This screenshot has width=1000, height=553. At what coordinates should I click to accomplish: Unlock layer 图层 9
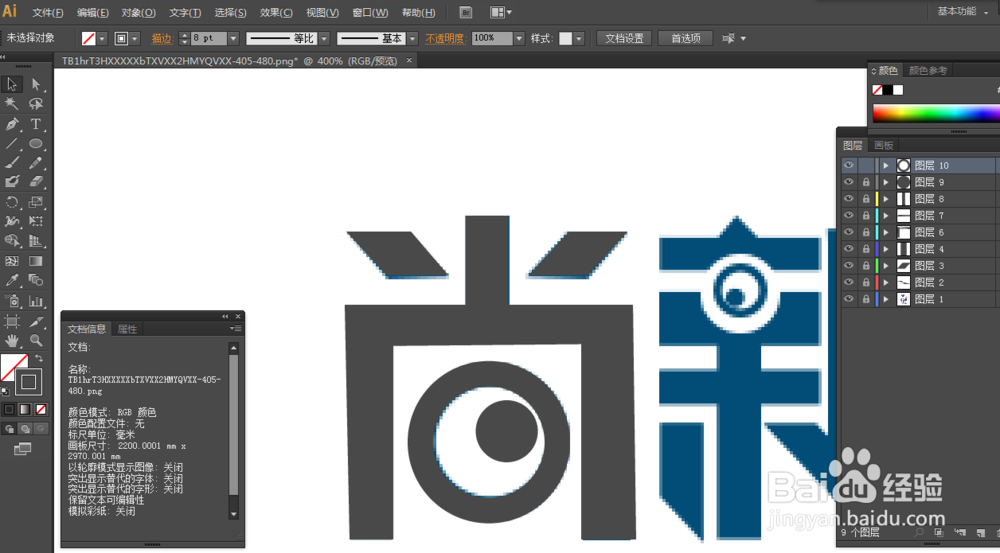coord(865,182)
